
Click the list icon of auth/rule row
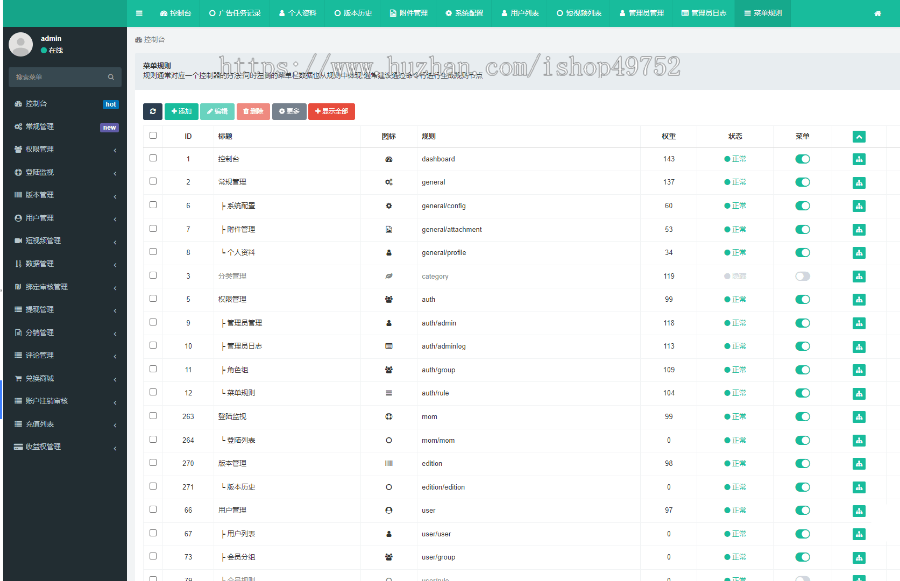pos(389,393)
